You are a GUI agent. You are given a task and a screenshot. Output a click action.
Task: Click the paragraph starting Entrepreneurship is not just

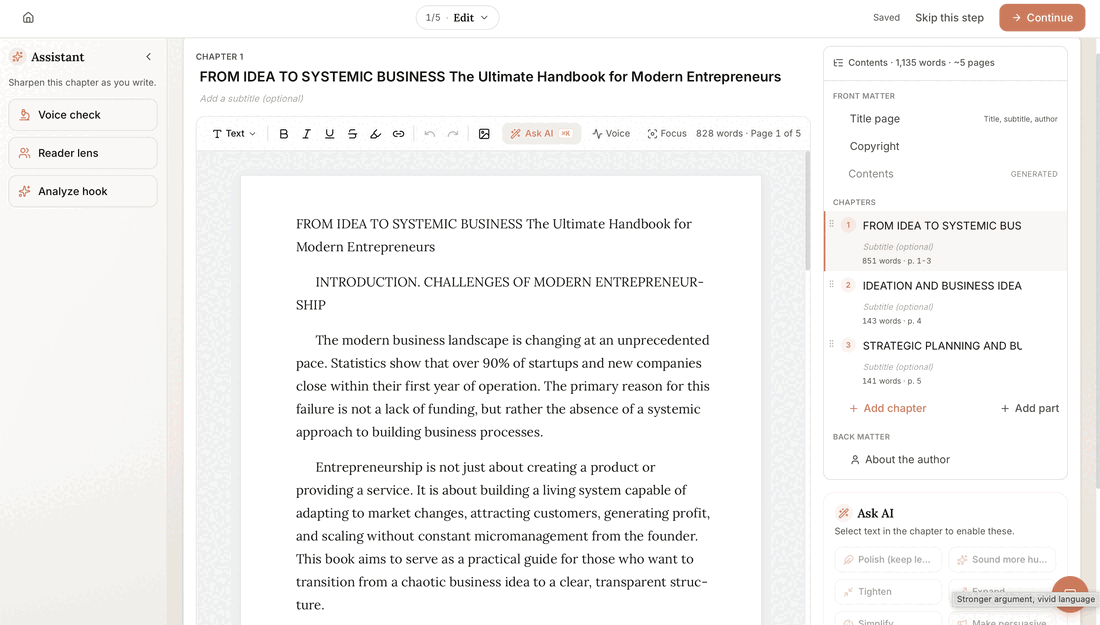(502, 536)
